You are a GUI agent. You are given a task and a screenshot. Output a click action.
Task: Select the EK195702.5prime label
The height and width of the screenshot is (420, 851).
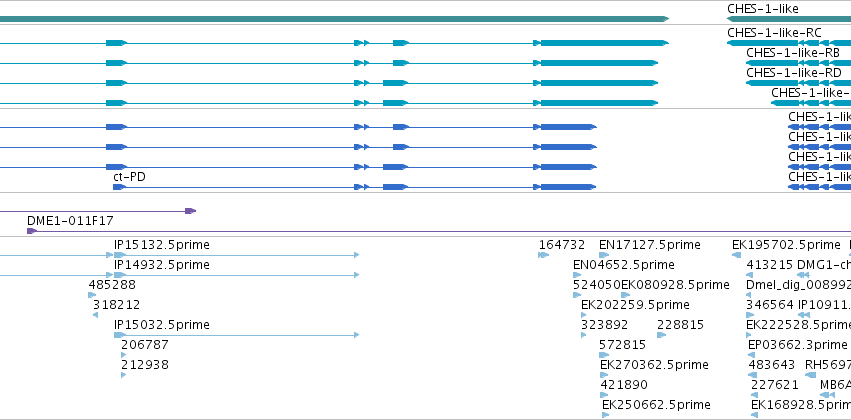pyautogui.click(x=786, y=245)
